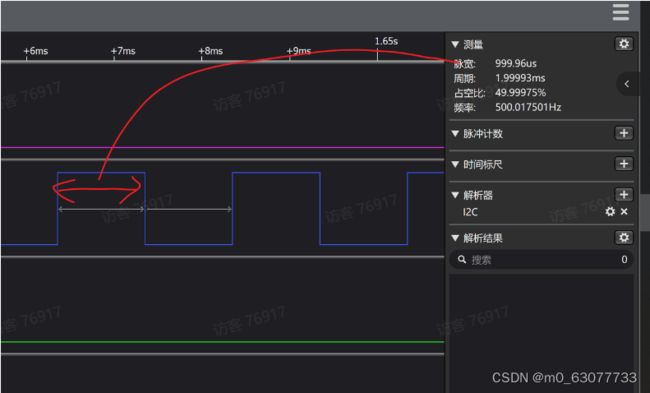Click the 频率 value 500.017501Hz
This screenshot has height=393, width=650.
[x=528, y=107]
